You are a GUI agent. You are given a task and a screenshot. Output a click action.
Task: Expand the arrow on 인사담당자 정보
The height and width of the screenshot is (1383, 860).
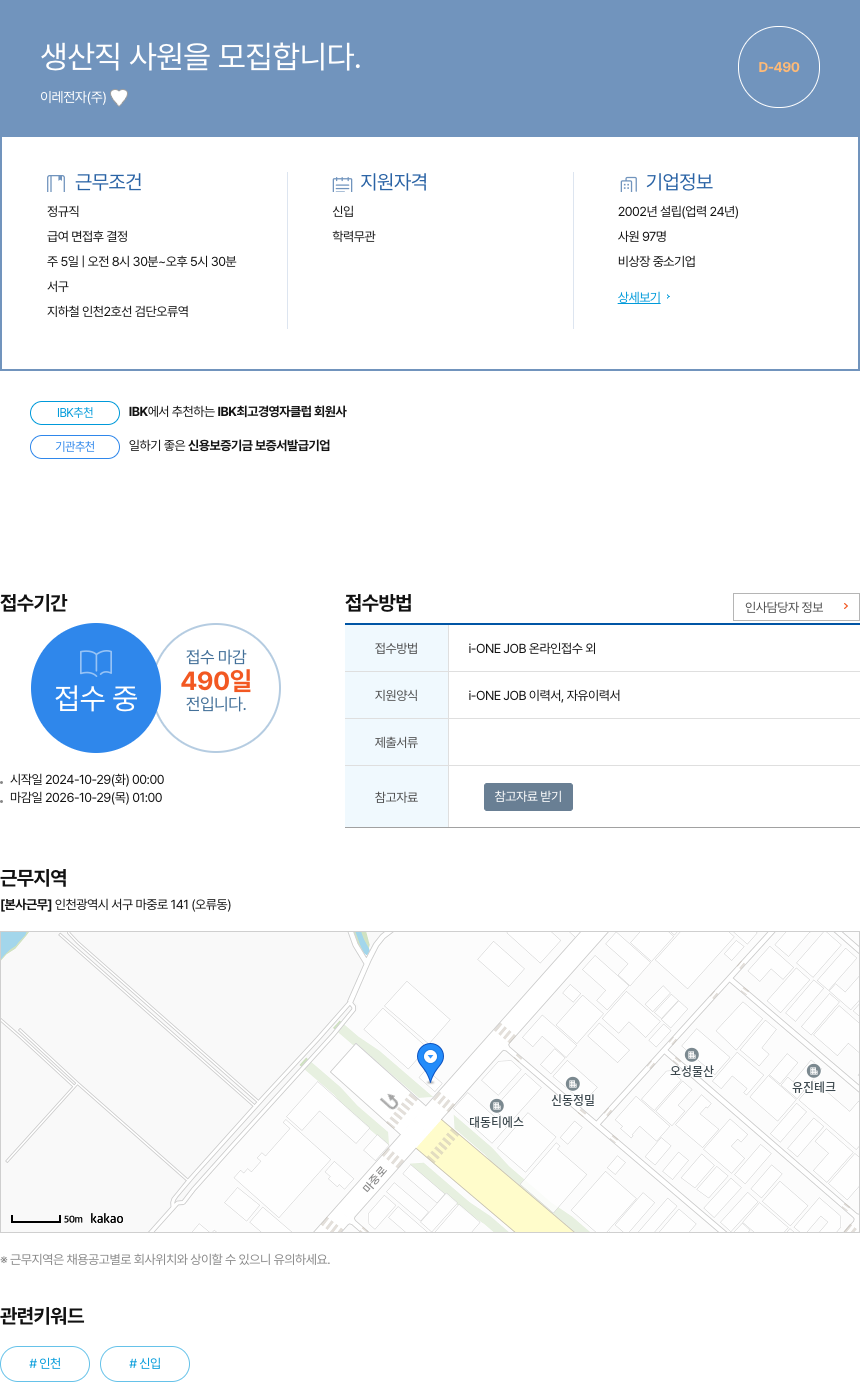tap(845, 607)
